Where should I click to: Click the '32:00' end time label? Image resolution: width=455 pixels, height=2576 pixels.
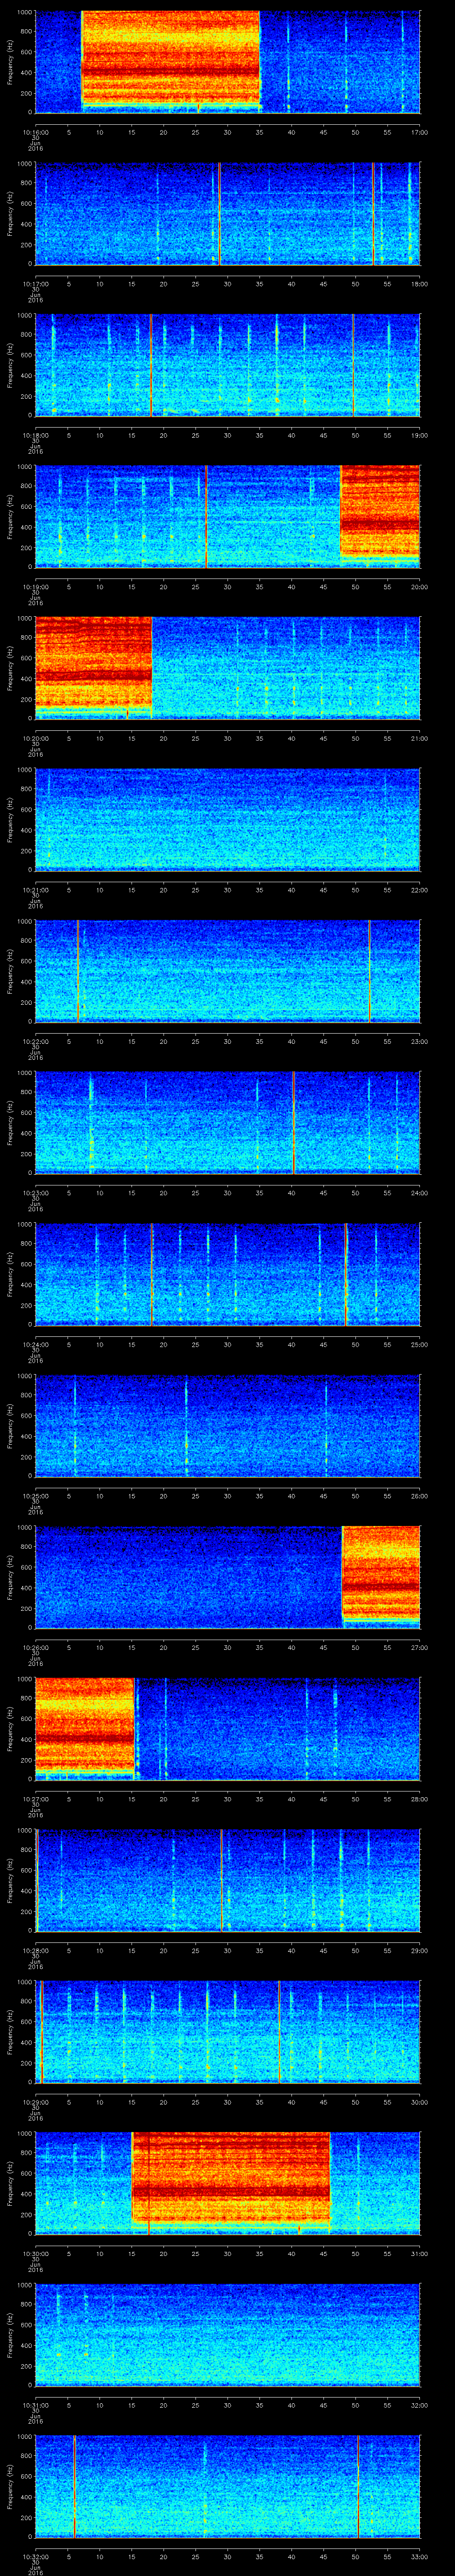click(x=419, y=2404)
